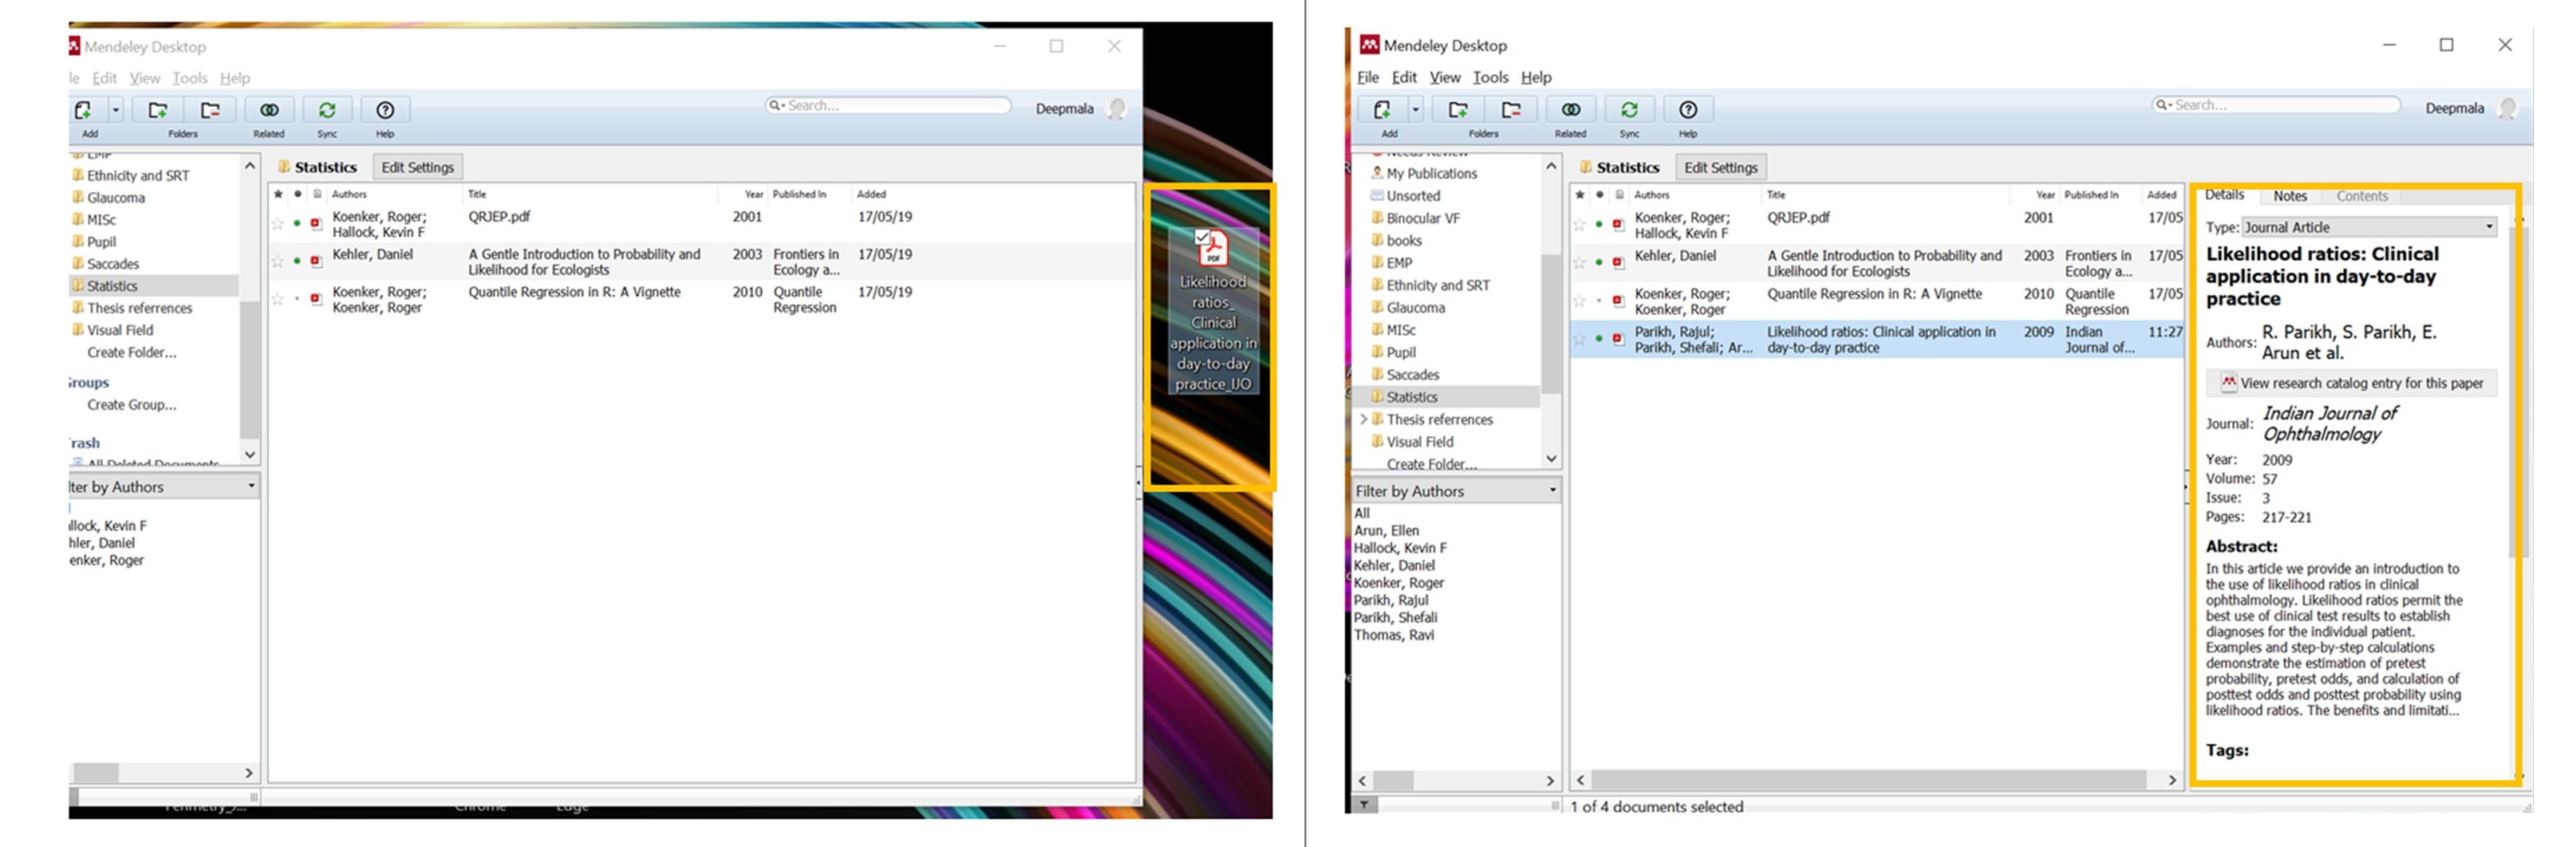Viewport: 2576px width, 847px height.
Task: Click Edit Settings button in right Mendeley window
Action: point(1720,168)
